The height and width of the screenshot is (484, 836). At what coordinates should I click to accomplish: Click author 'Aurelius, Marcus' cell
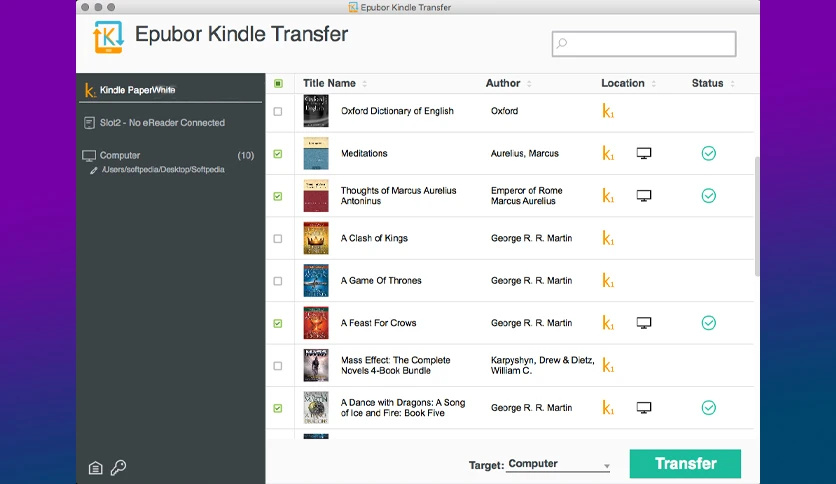(x=525, y=154)
